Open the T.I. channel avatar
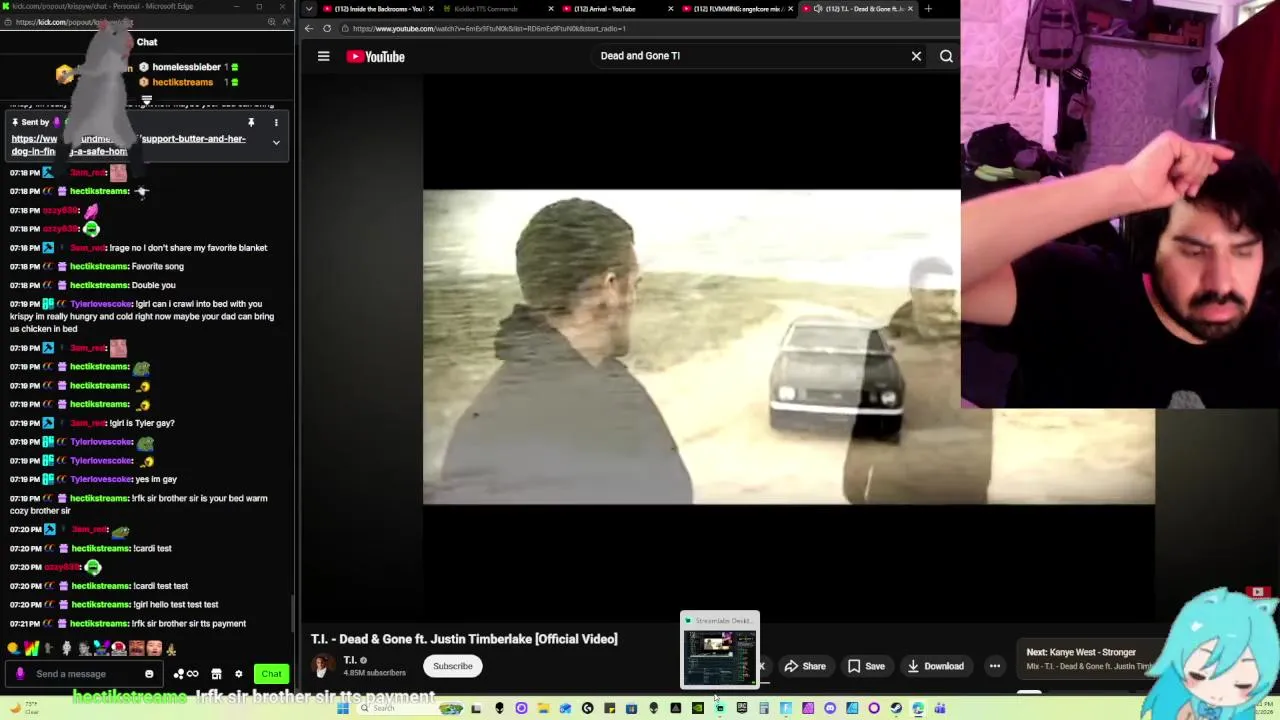This screenshot has height=720, width=1280. click(x=322, y=666)
